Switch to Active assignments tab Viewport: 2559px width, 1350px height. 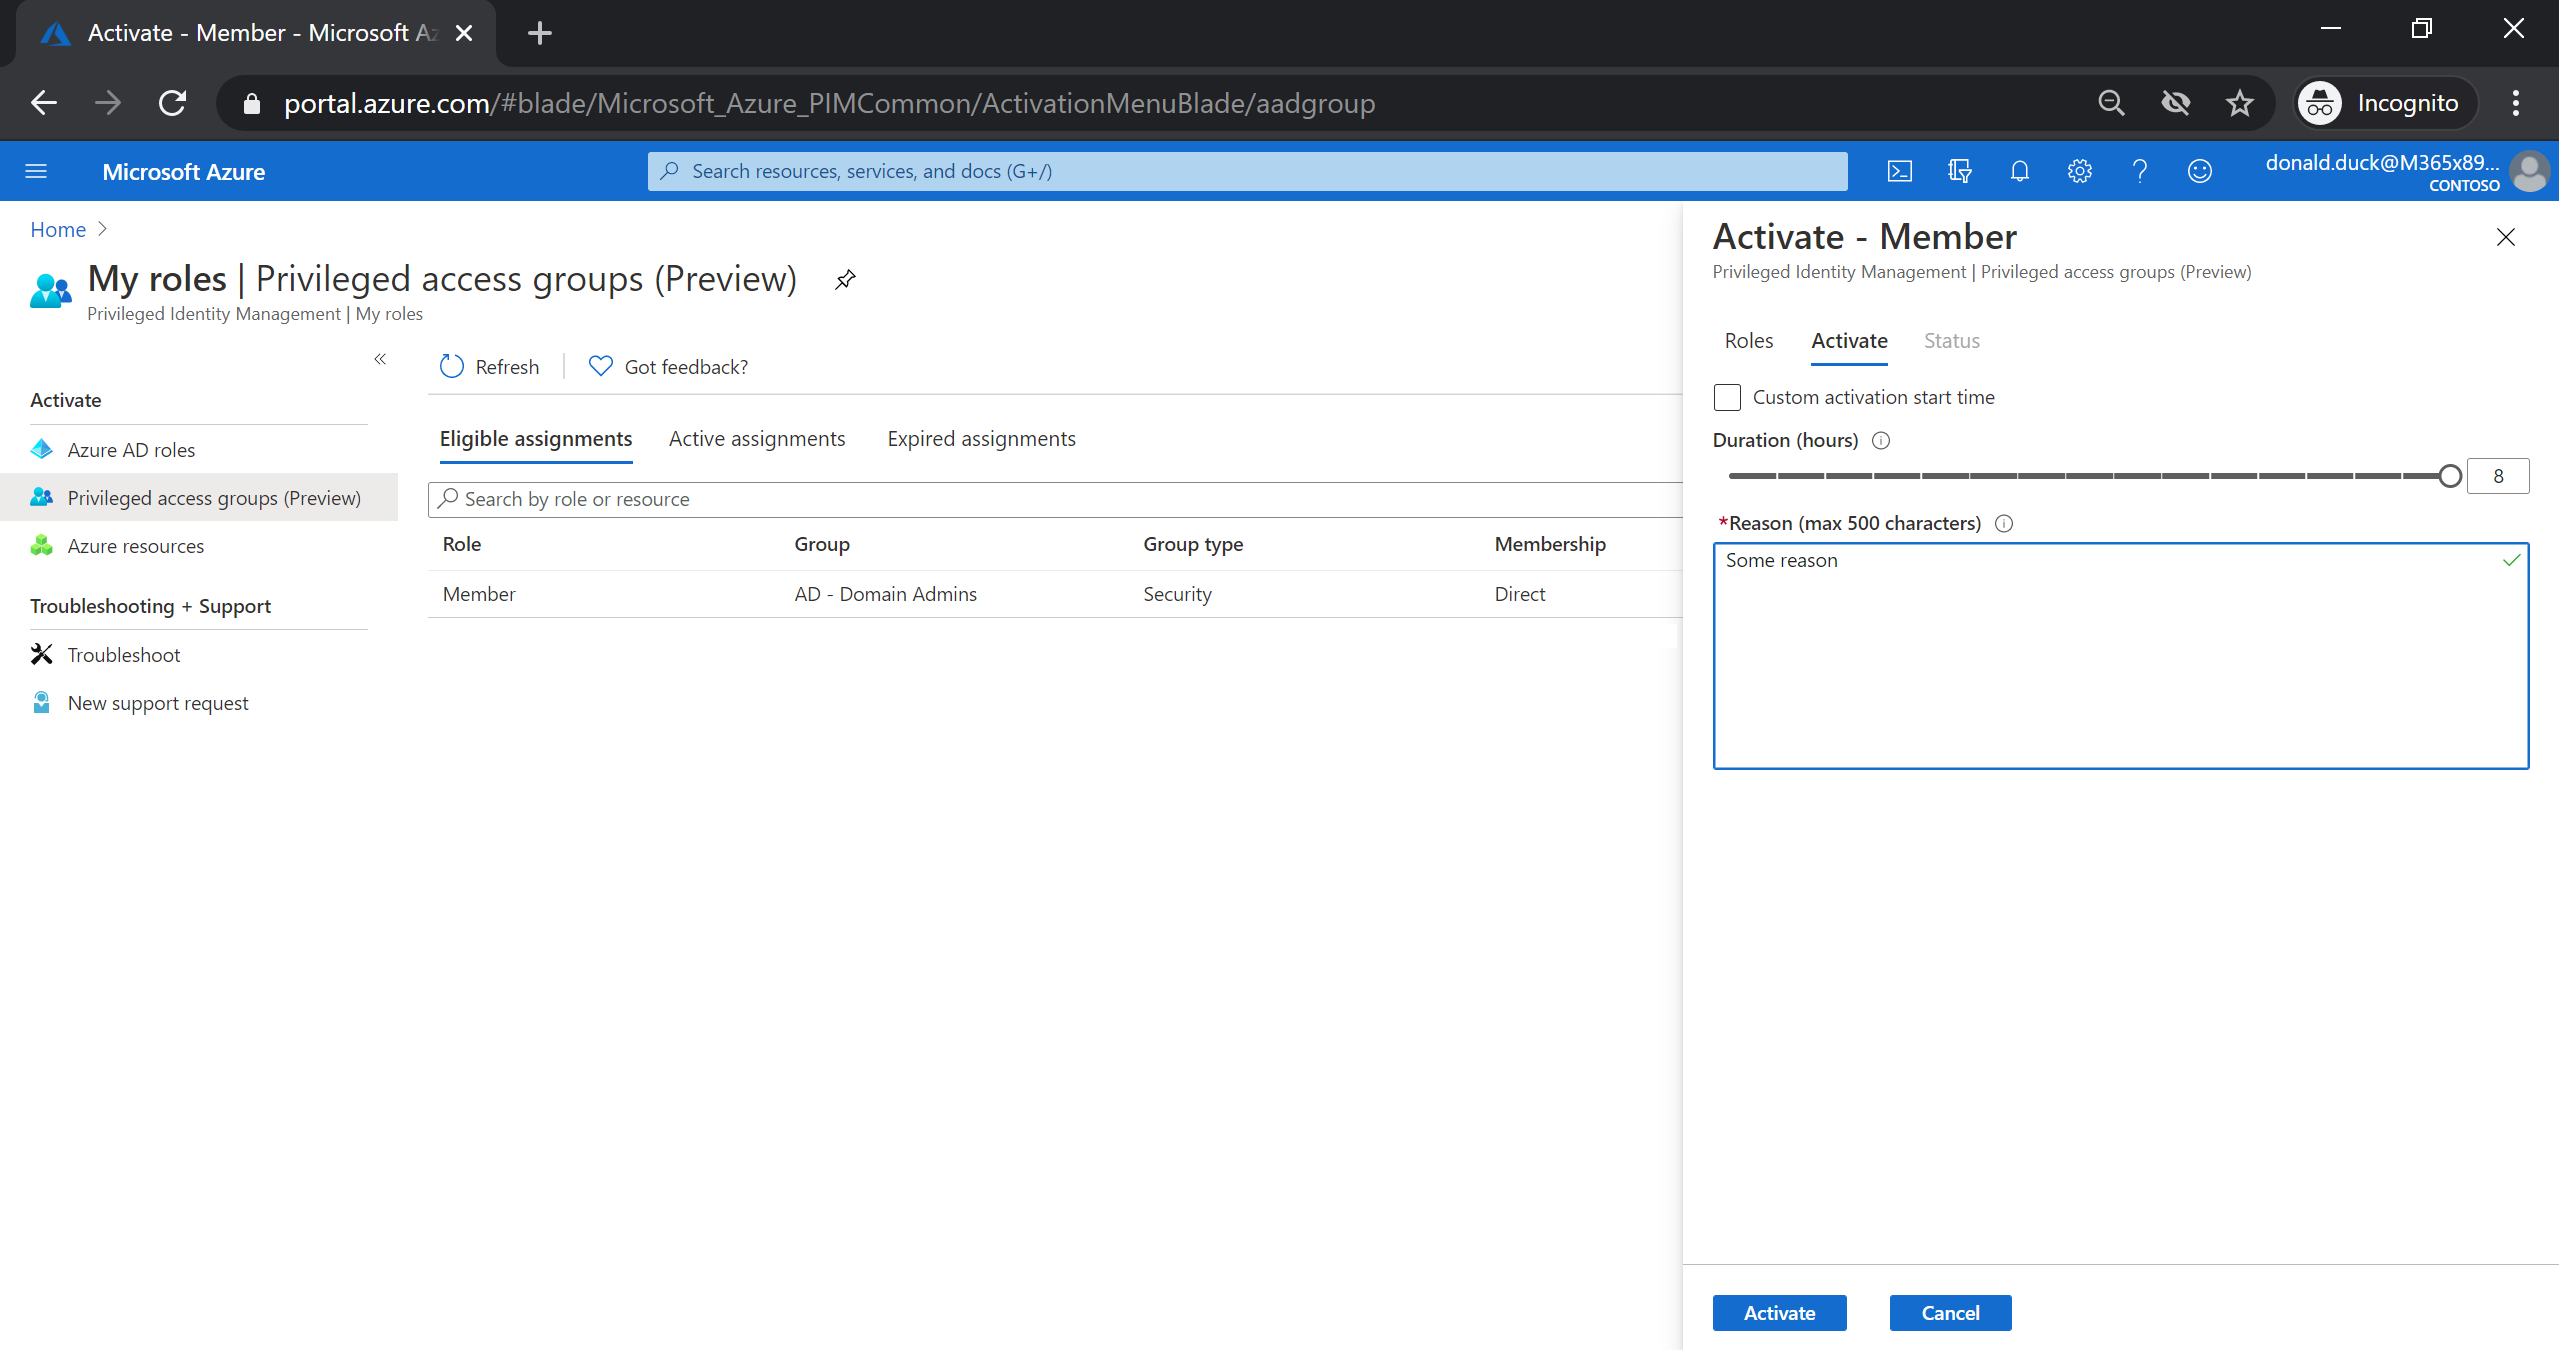click(x=756, y=438)
